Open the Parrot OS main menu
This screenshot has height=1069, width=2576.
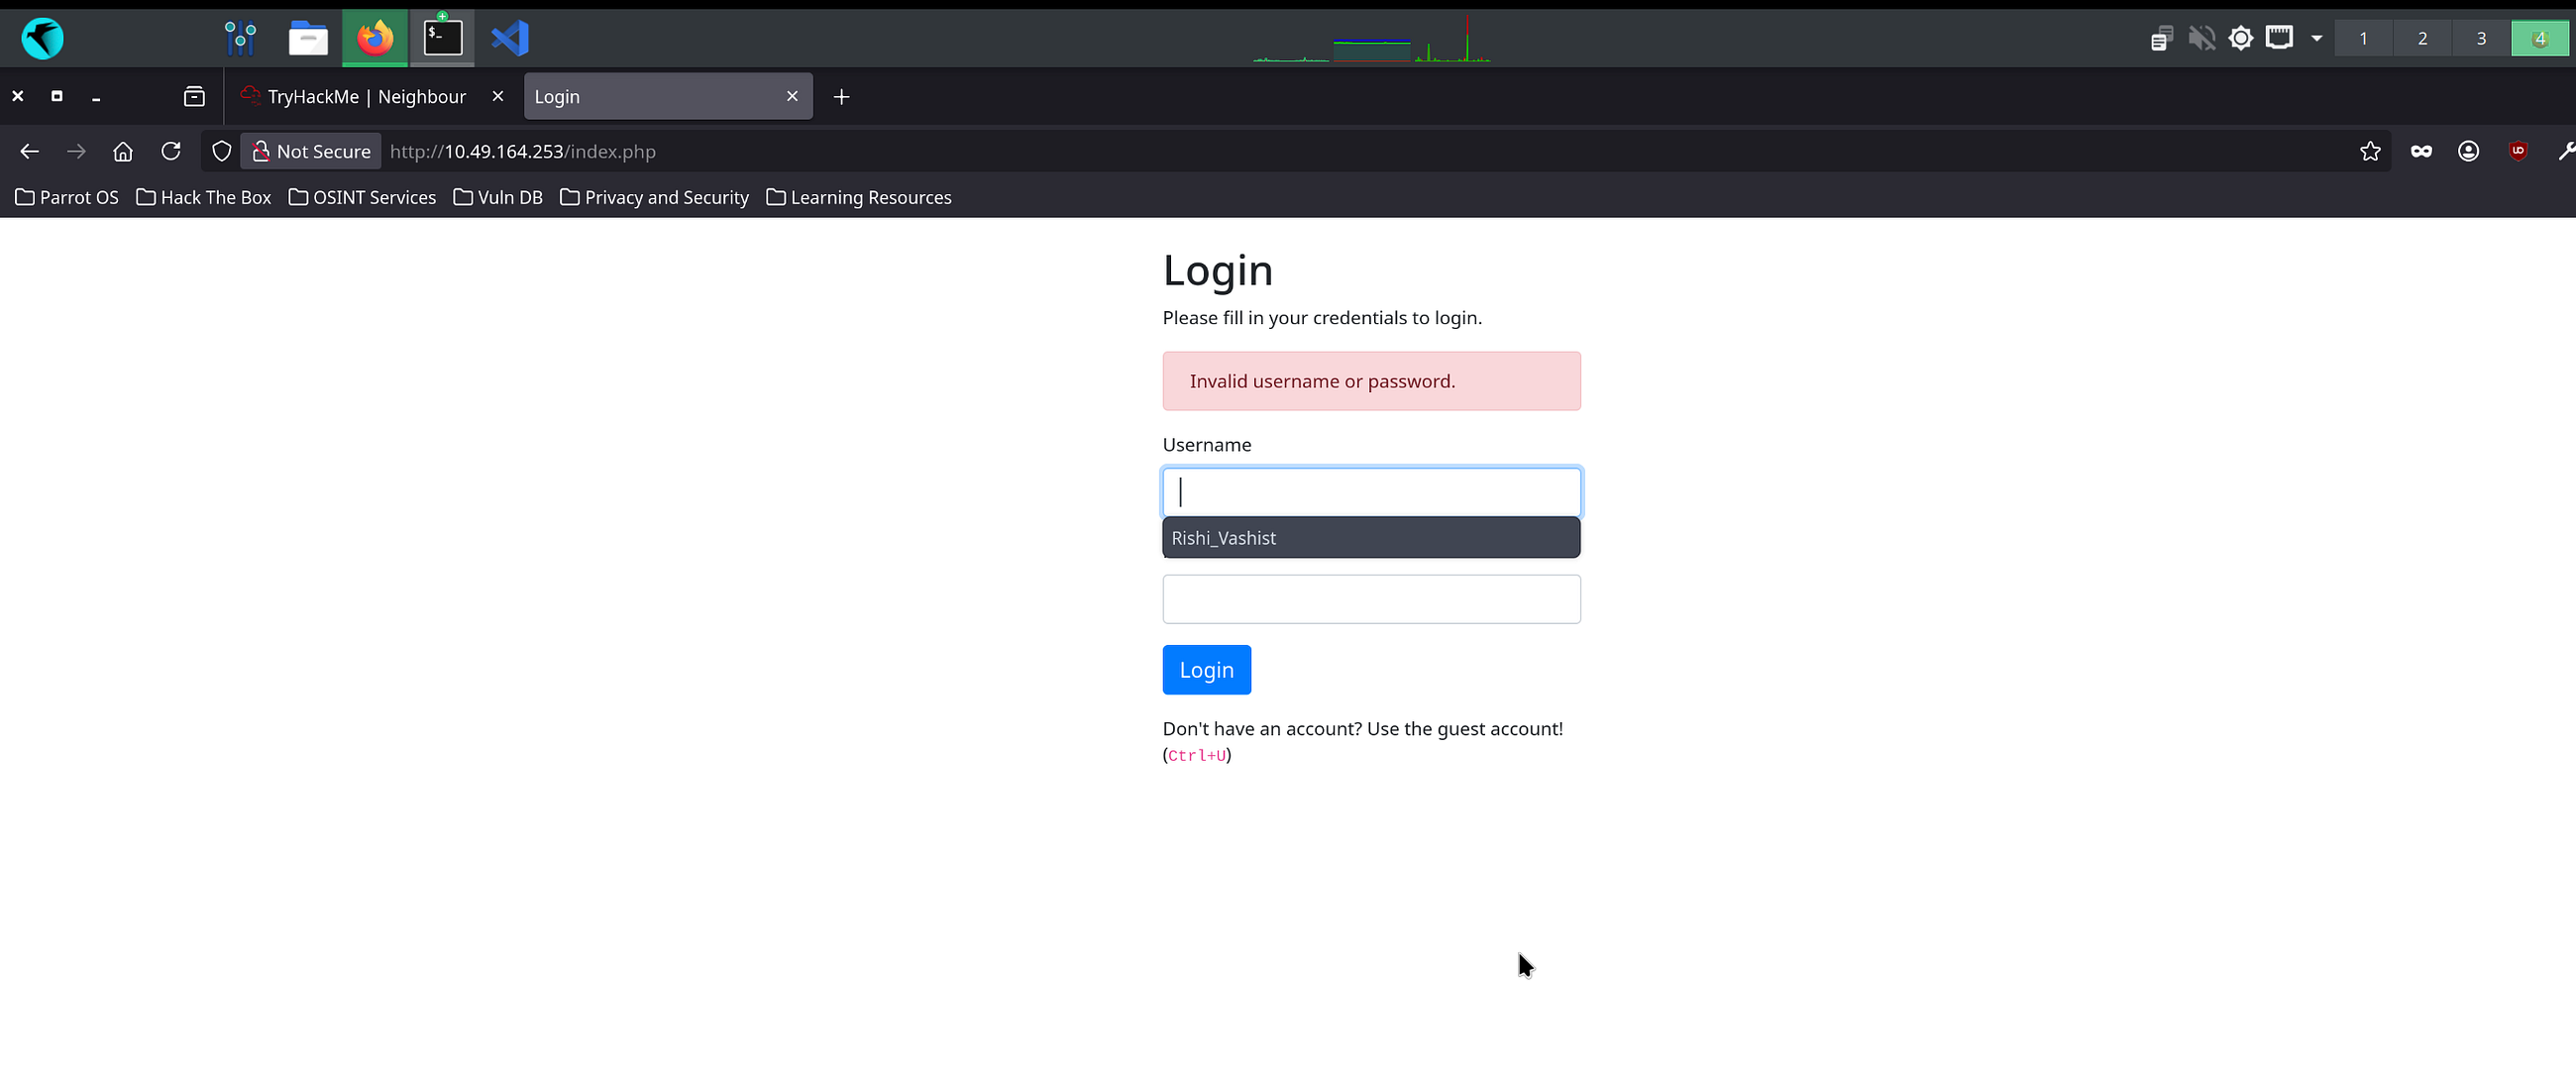[x=42, y=38]
